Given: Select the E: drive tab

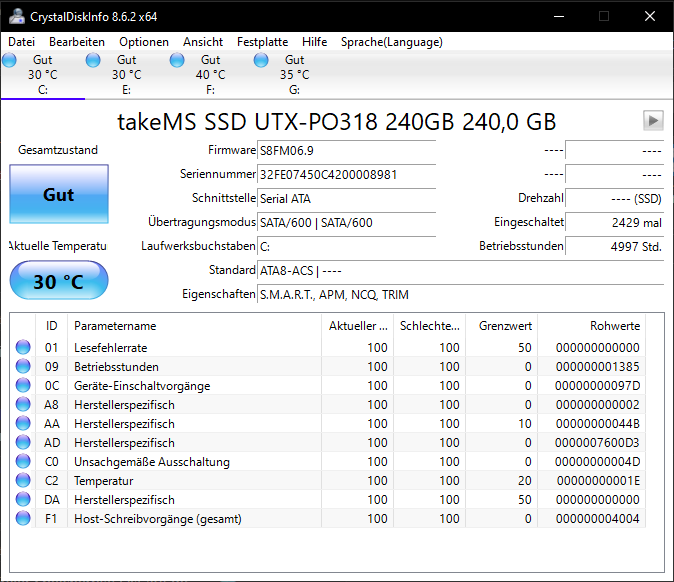Looking at the screenshot, I should click(x=126, y=75).
